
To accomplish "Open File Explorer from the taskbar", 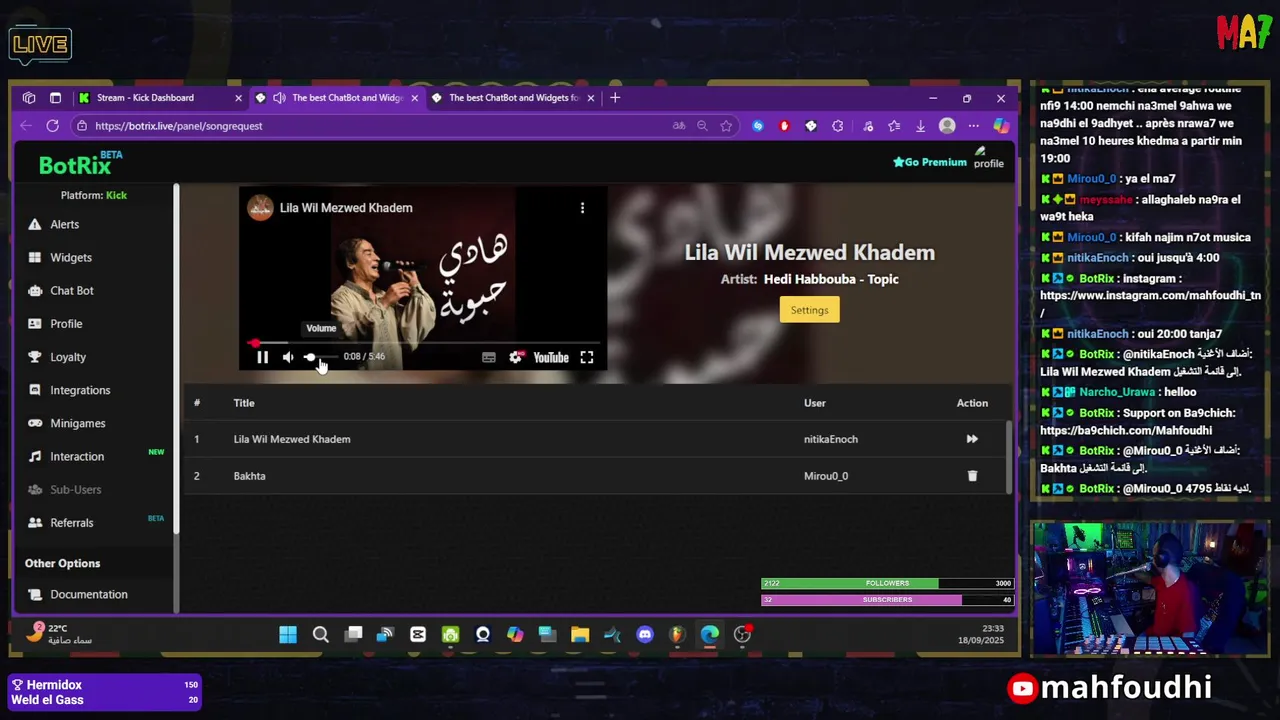I will coord(580,635).
